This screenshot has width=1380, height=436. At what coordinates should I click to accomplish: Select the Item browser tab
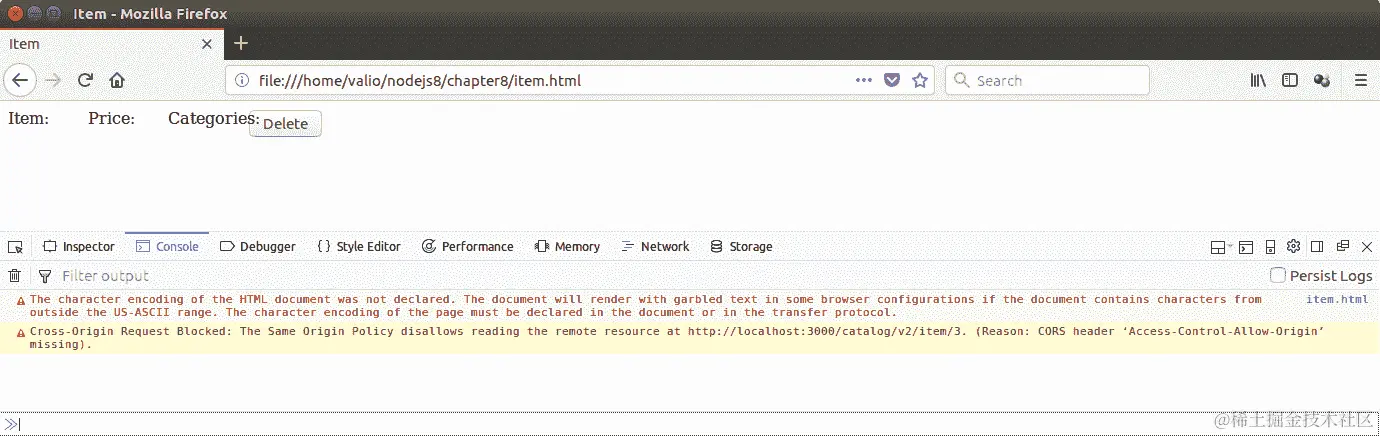(111, 44)
